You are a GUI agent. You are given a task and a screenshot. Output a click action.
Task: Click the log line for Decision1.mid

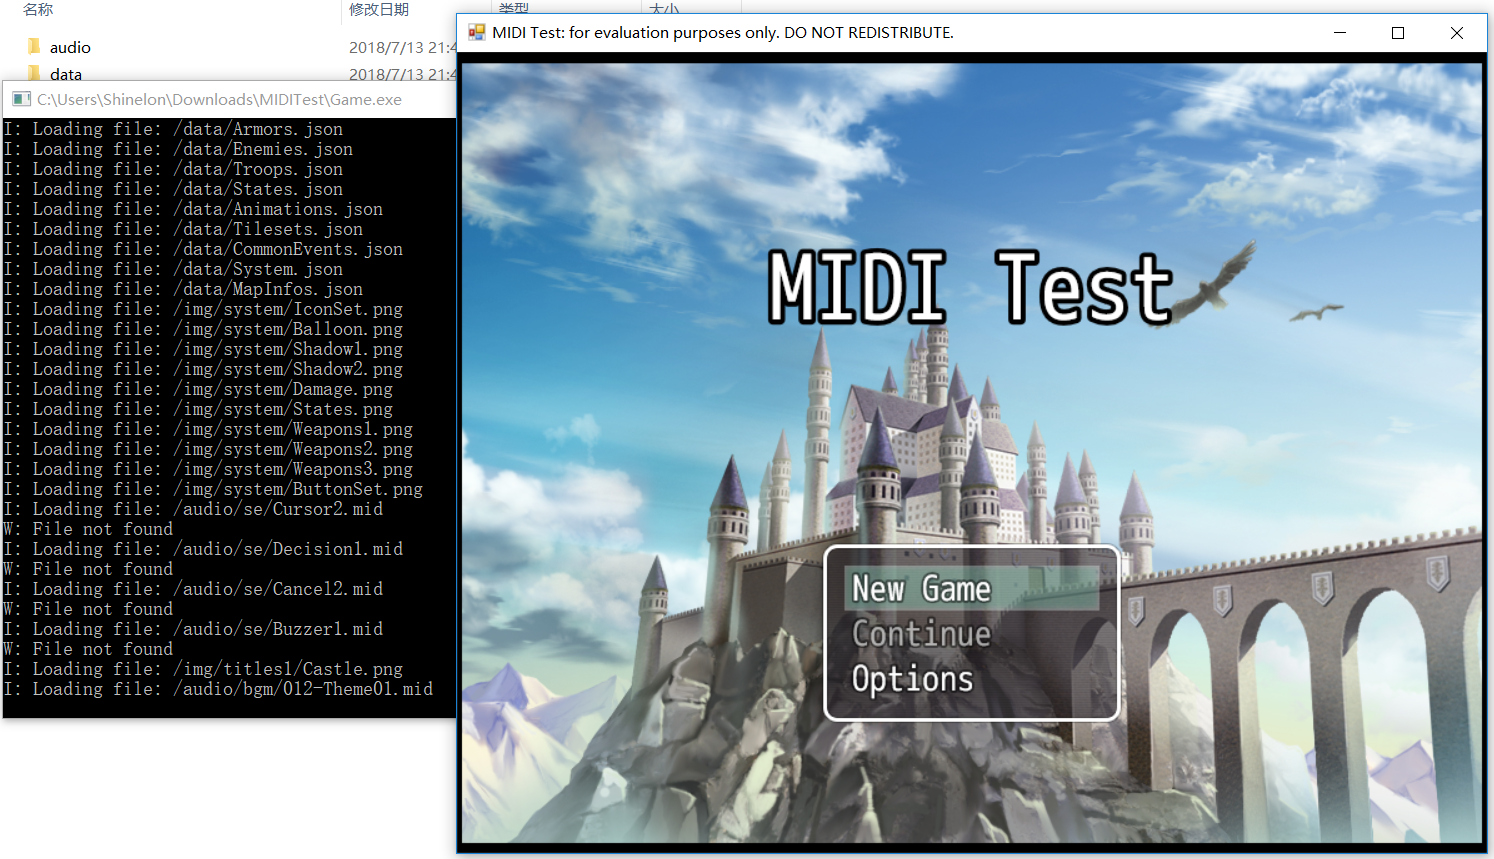203,549
